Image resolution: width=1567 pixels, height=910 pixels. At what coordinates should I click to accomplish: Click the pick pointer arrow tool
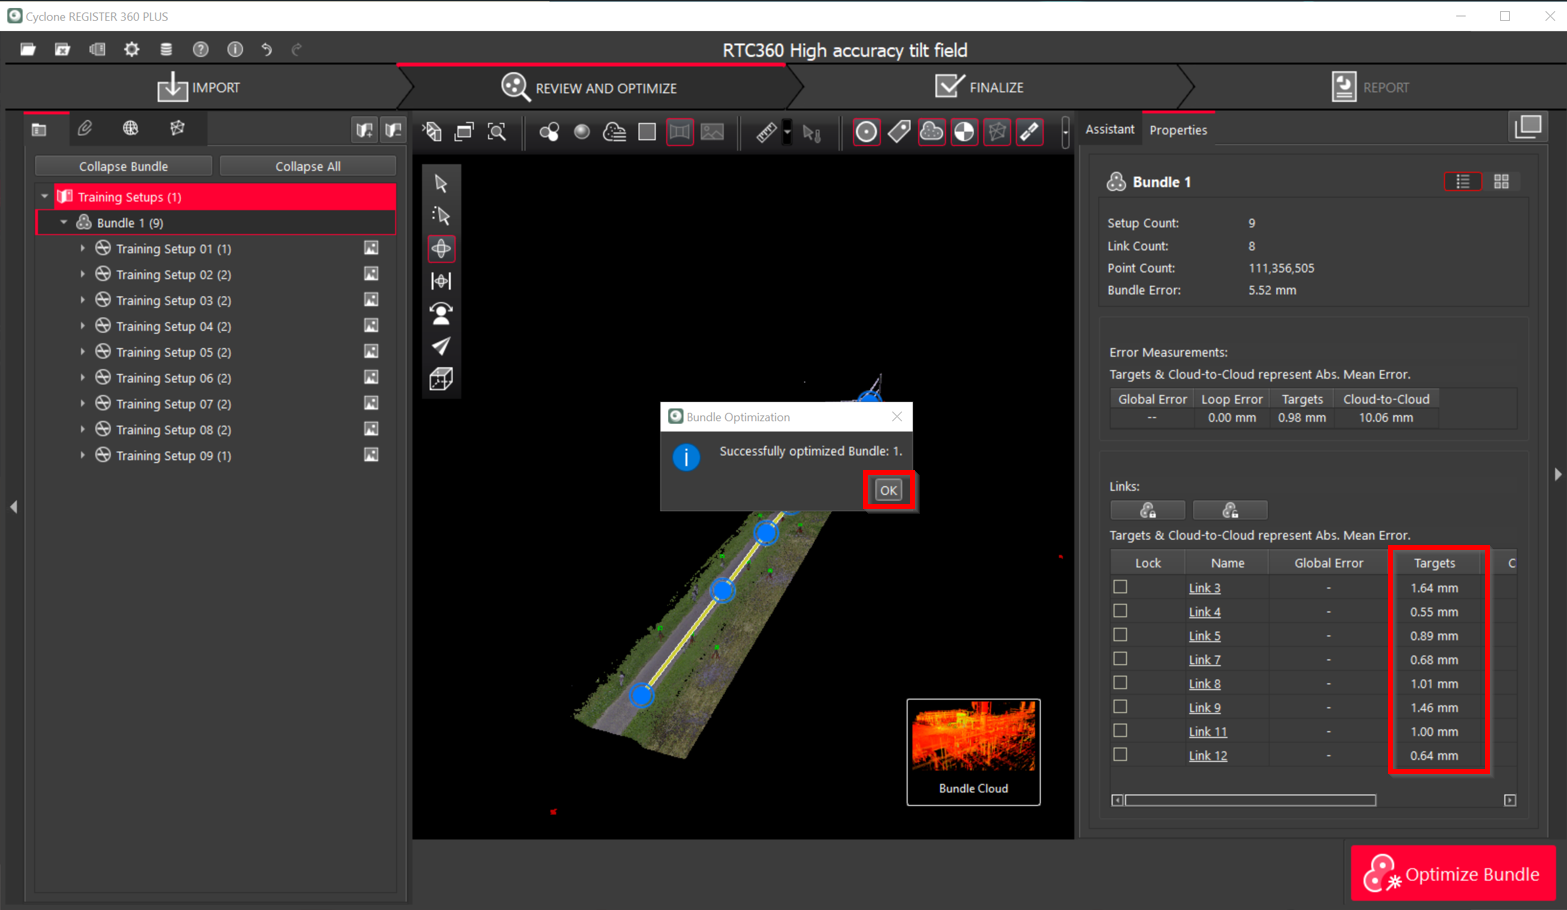point(441,184)
